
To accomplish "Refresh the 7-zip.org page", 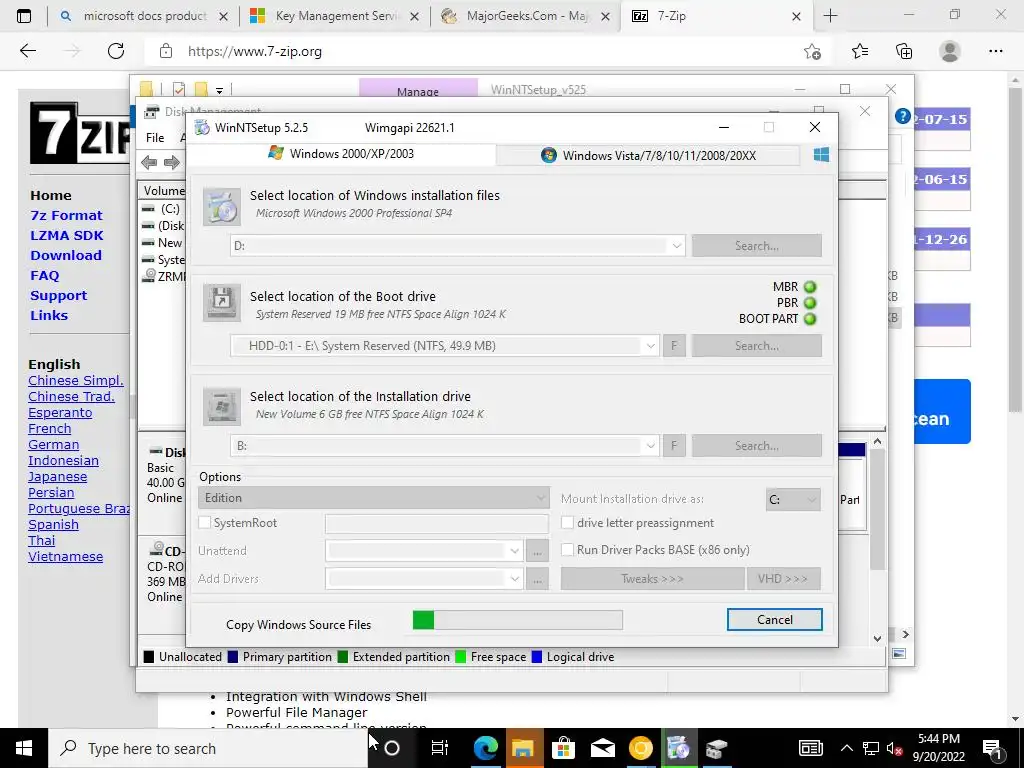I will pyautogui.click(x=116, y=51).
